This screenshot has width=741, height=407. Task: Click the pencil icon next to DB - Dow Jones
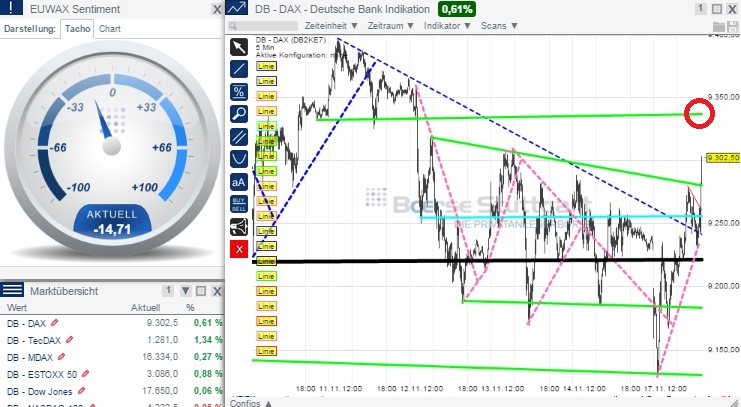click(x=81, y=390)
